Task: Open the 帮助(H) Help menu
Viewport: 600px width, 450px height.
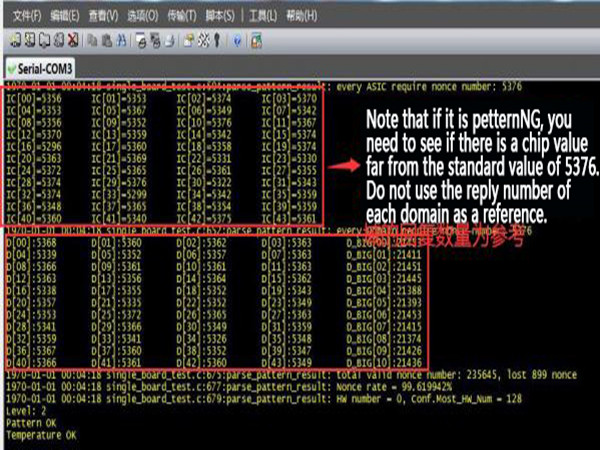Action: click(x=302, y=16)
